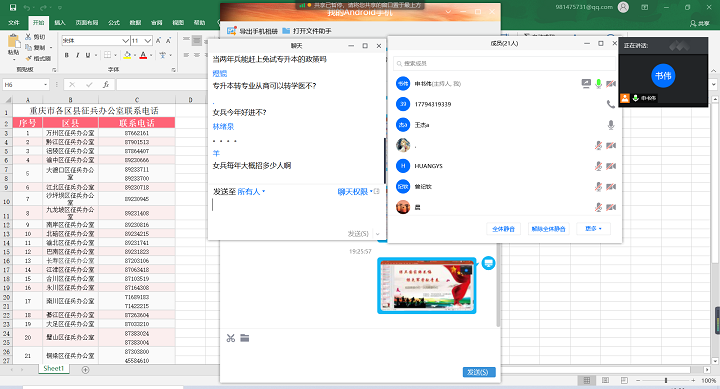Click the blue 发送(S) button

[479, 372]
